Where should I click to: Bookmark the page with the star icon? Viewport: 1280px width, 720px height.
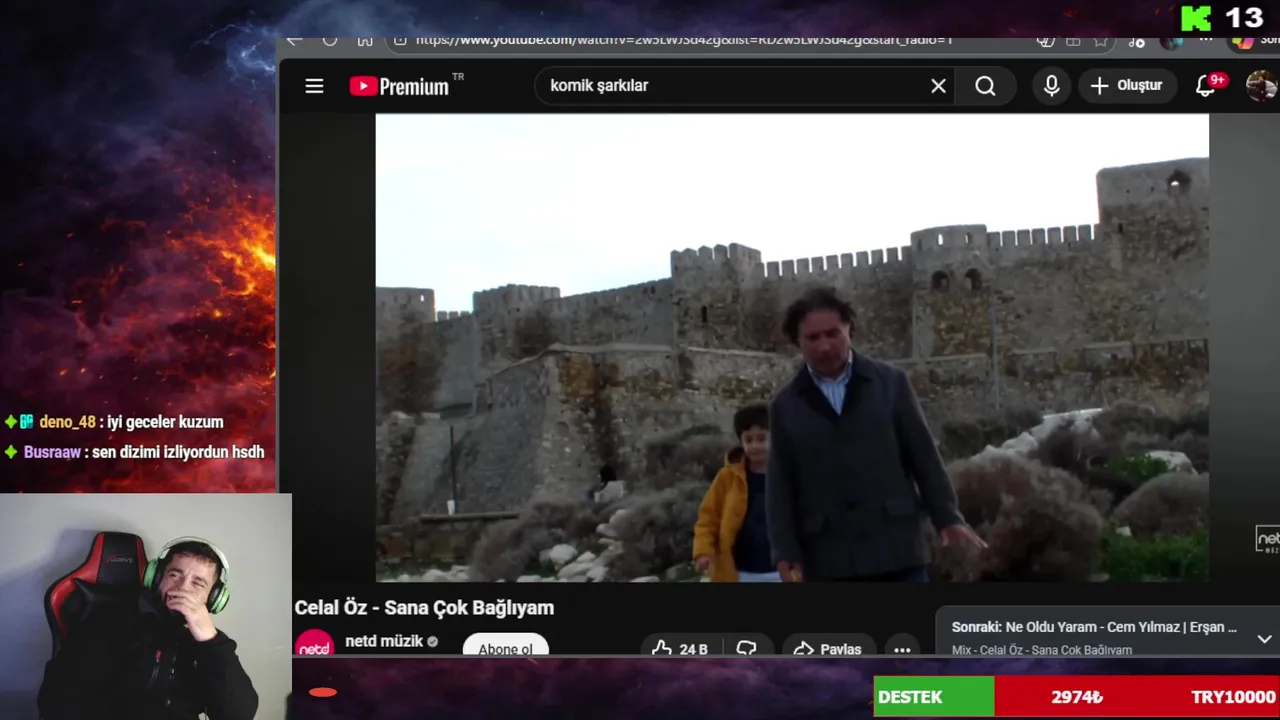[x=1100, y=41]
